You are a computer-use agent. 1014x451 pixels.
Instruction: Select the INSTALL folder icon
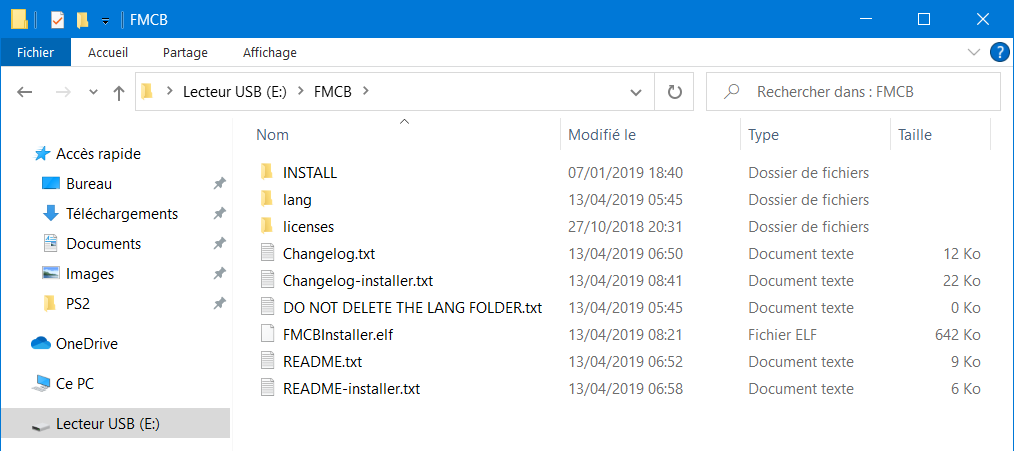(267, 172)
